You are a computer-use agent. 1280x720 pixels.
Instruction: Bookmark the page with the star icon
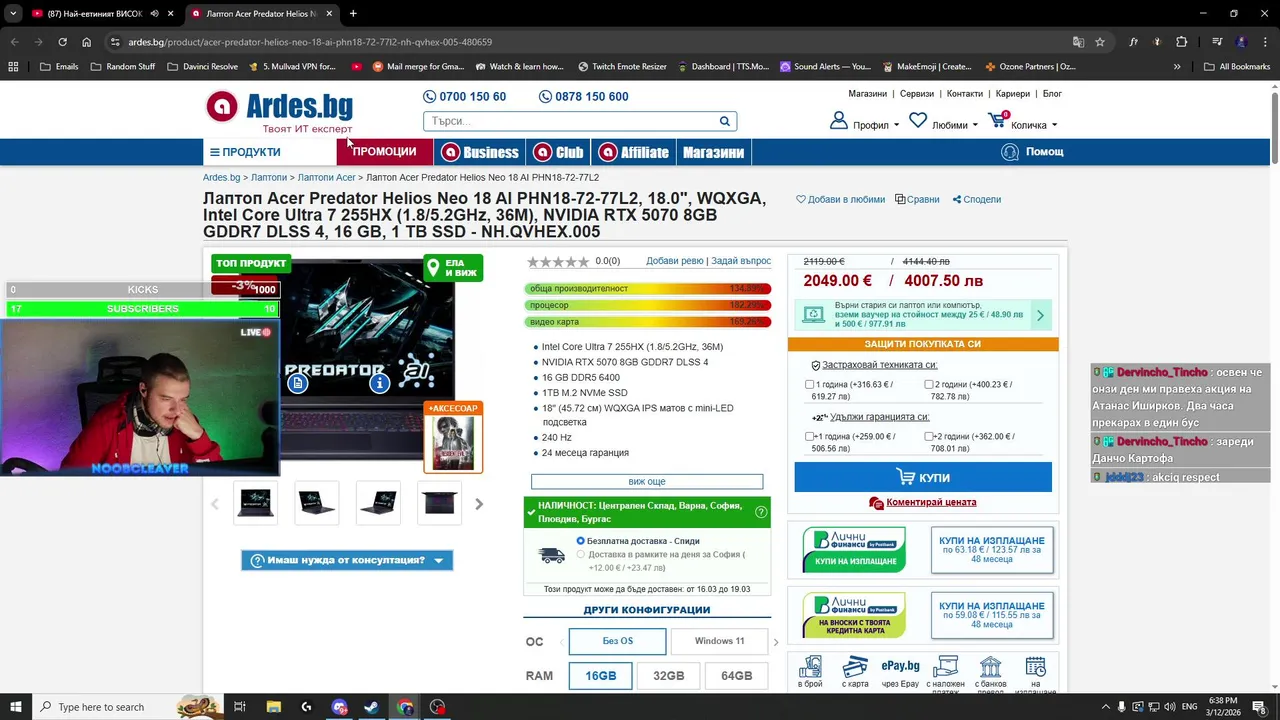[x=1100, y=42]
